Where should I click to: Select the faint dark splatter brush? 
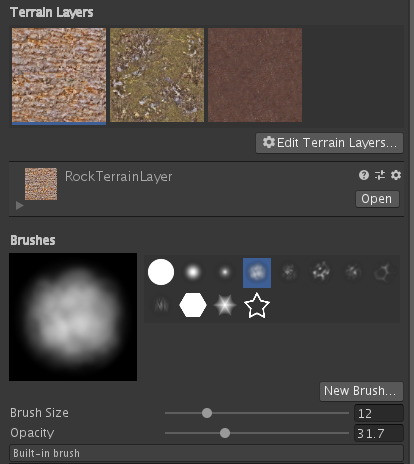tap(353, 272)
